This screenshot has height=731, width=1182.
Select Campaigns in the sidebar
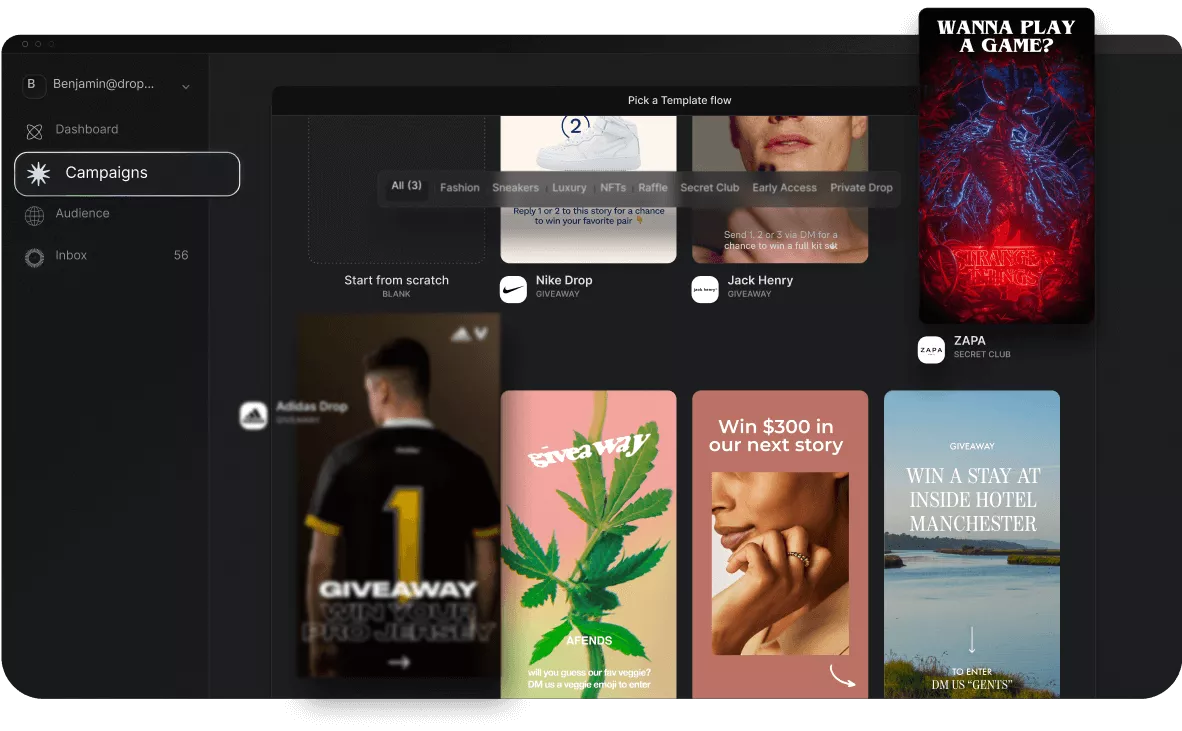[127, 174]
